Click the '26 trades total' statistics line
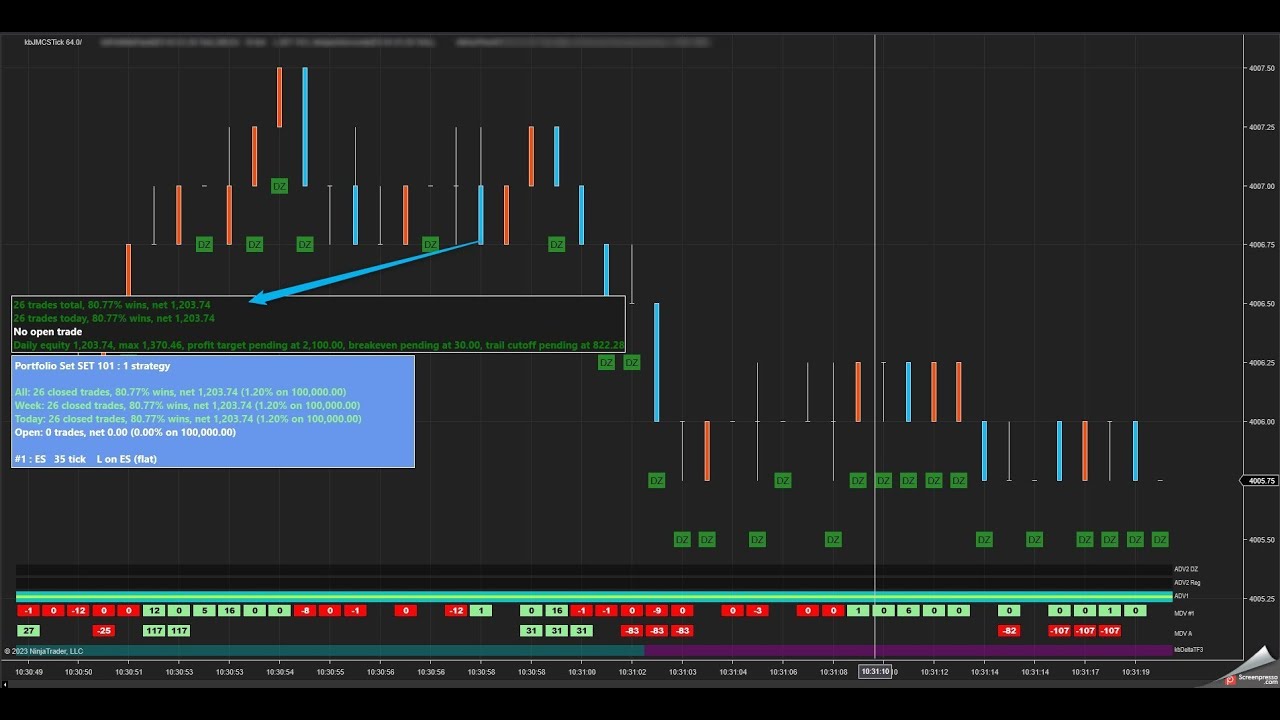 (x=112, y=304)
